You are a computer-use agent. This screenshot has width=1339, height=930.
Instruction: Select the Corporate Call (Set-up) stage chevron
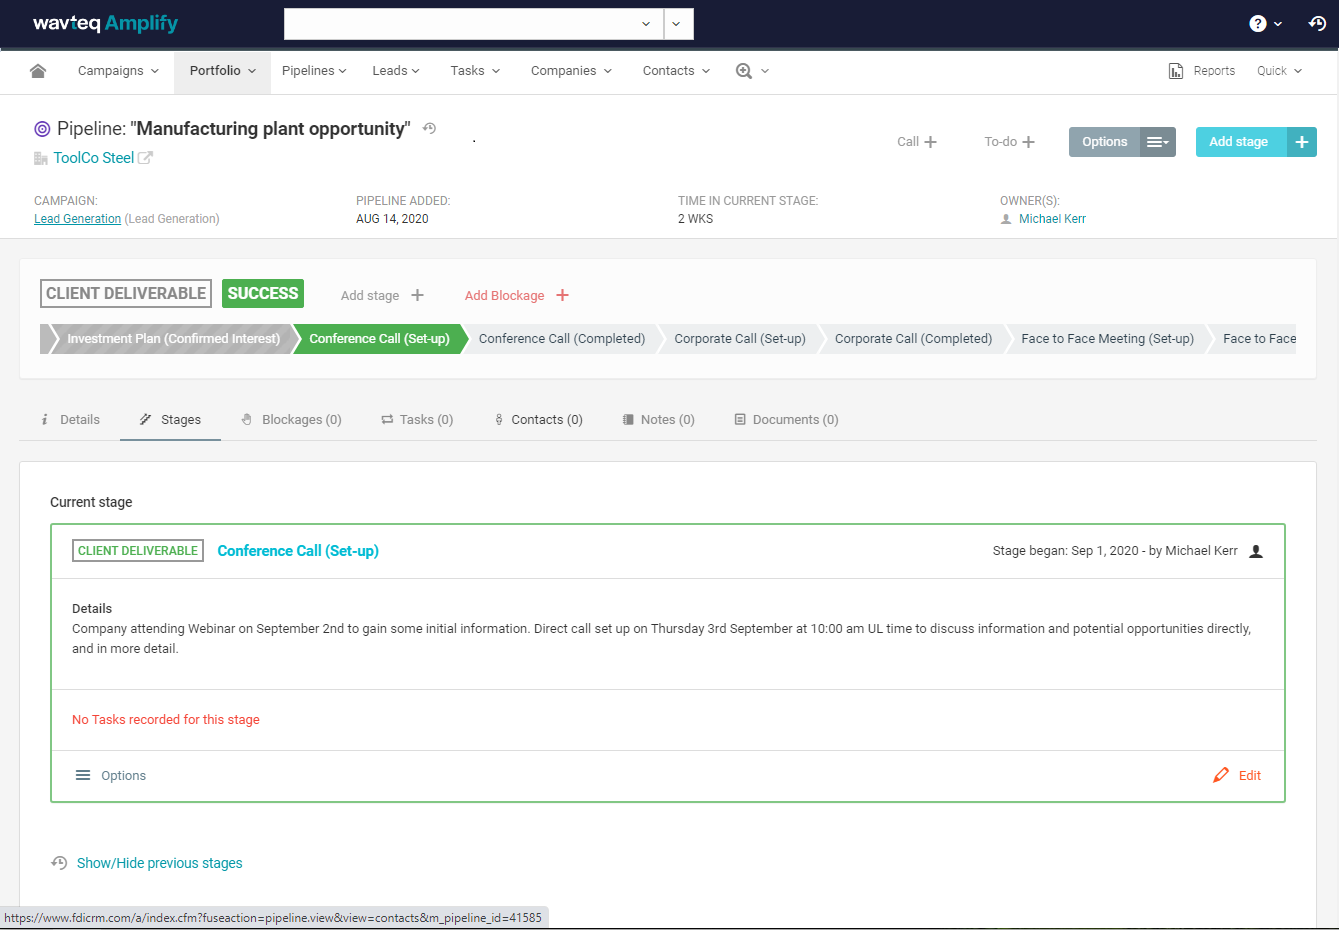(740, 338)
